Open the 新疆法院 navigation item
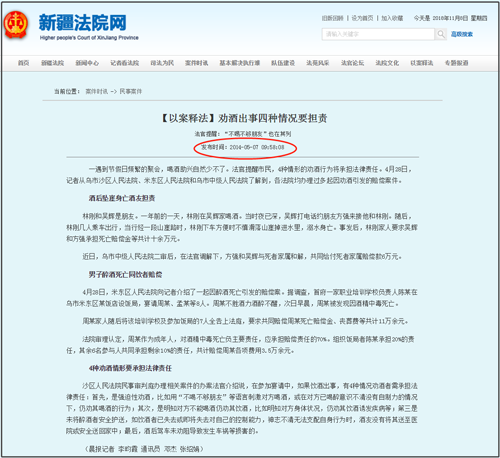This screenshot has height=458, width=500. pos(52,63)
